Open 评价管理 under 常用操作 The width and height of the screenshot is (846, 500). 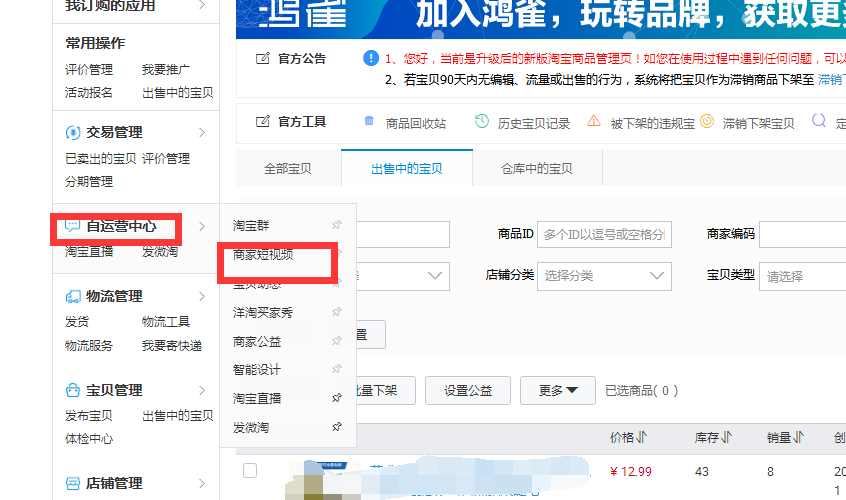tap(89, 70)
